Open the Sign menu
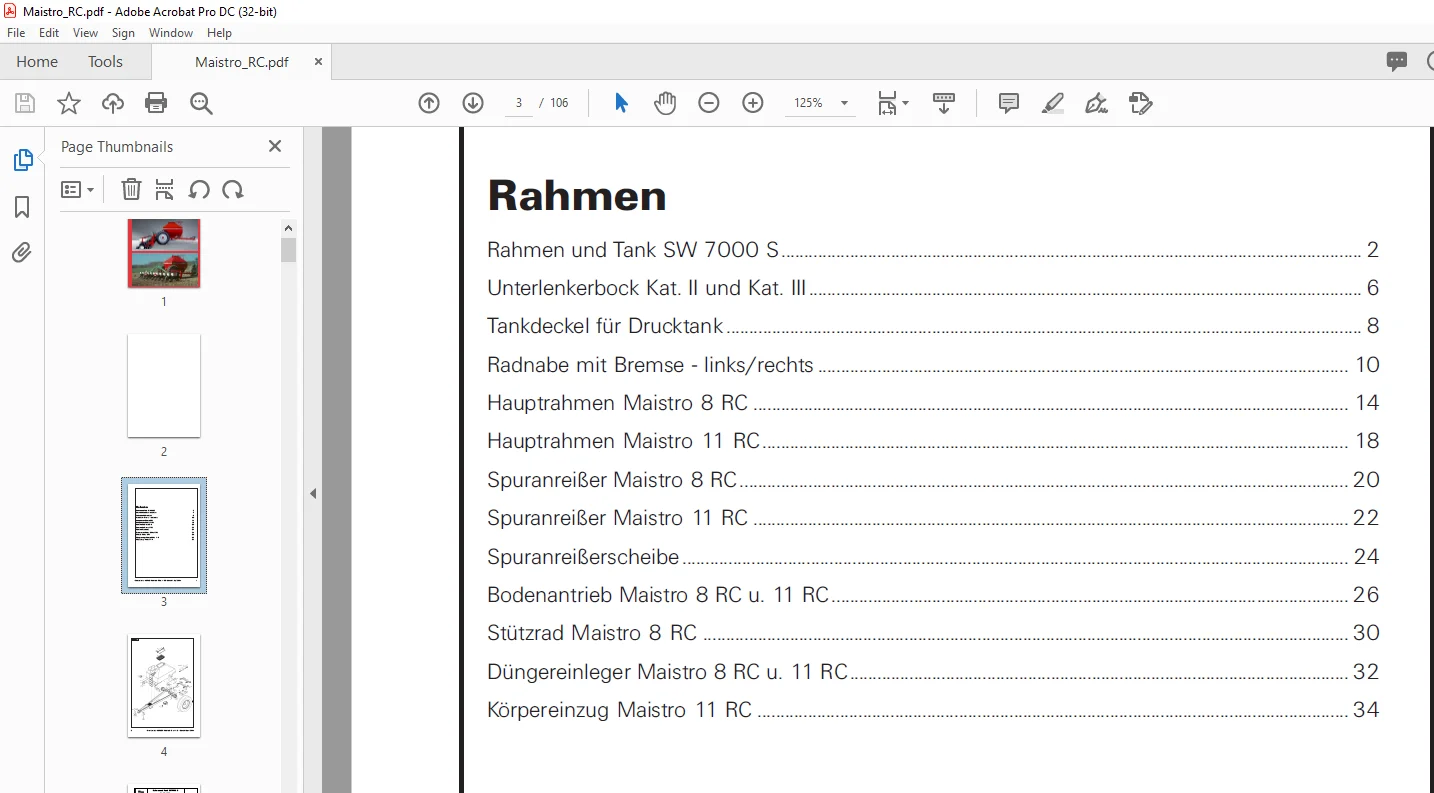The width and height of the screenshot is (1434, 793). [123, 33]
